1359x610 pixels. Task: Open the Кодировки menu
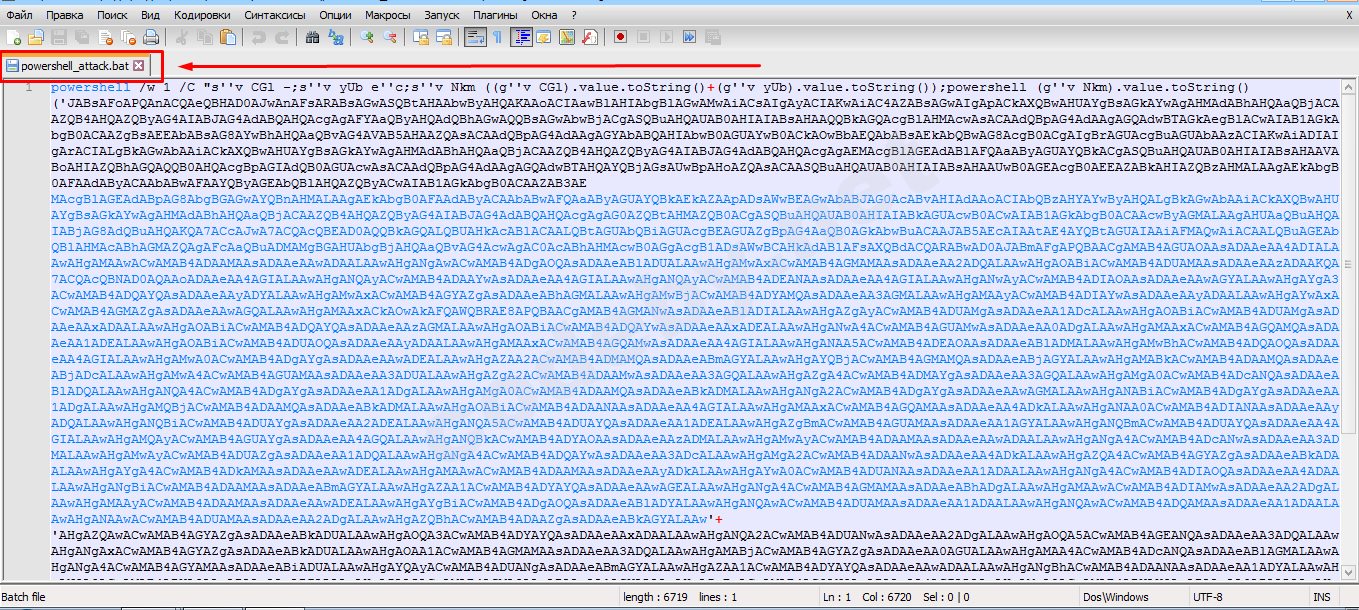tap(201, 15)
